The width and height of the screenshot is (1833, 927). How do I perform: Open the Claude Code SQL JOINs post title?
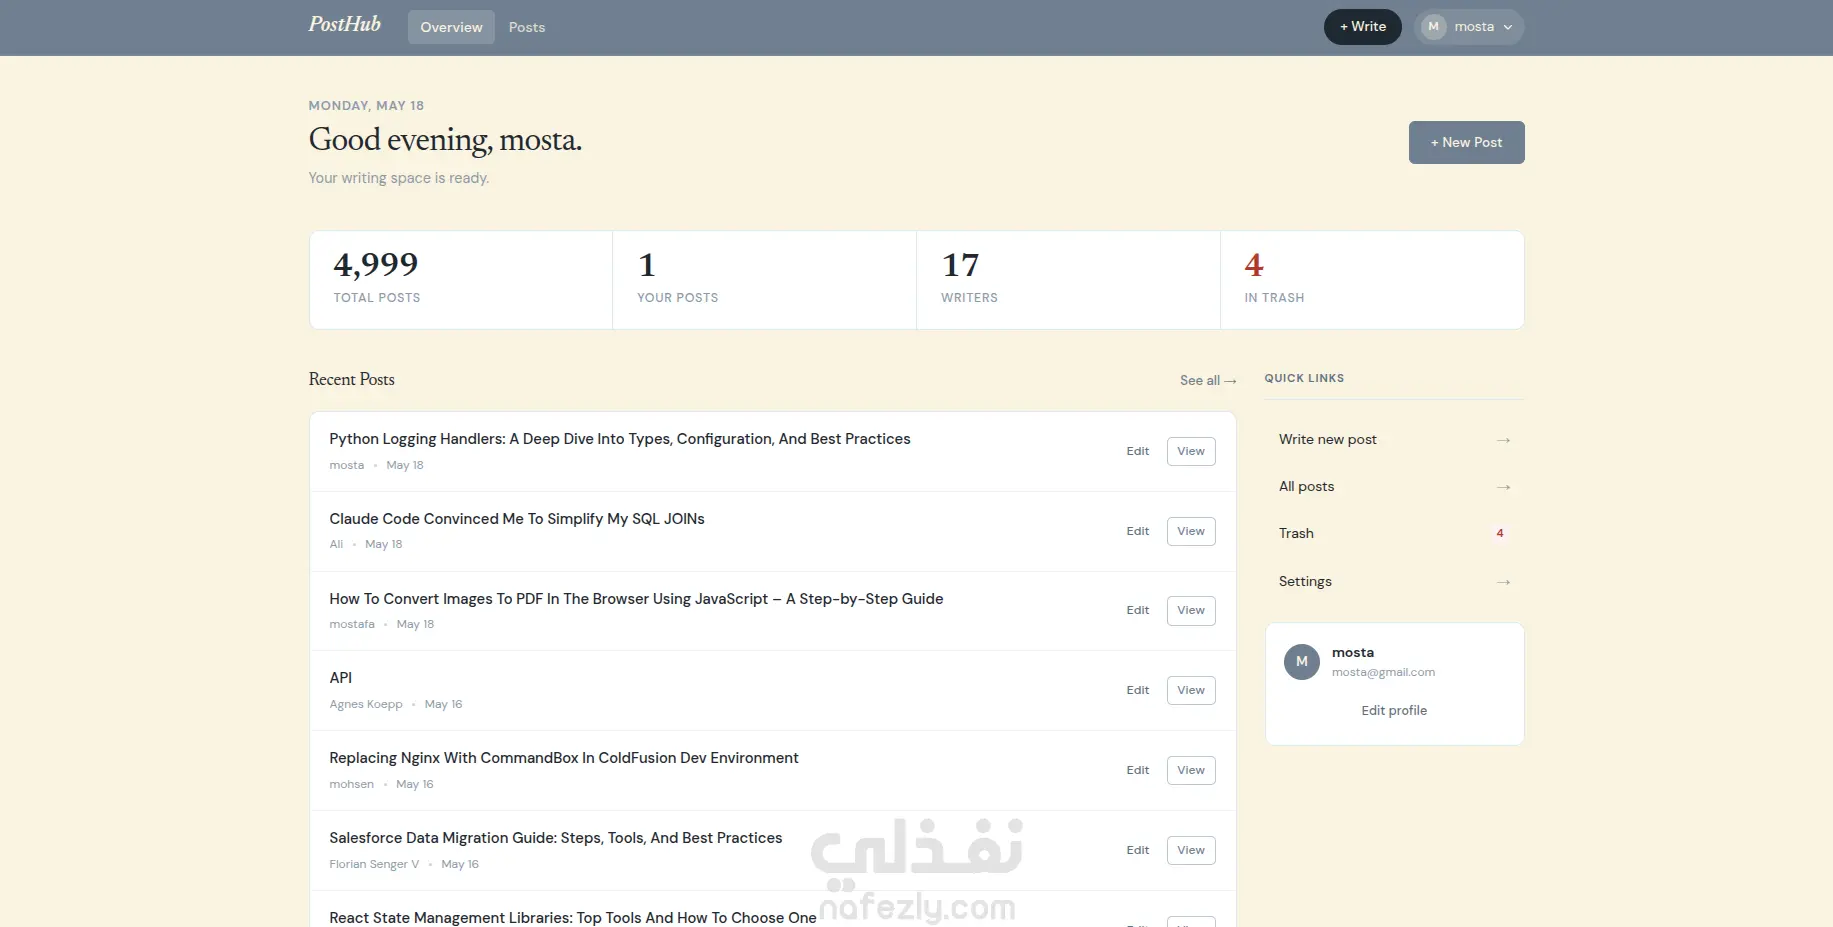pyautogui.click(x=517, y=519)
